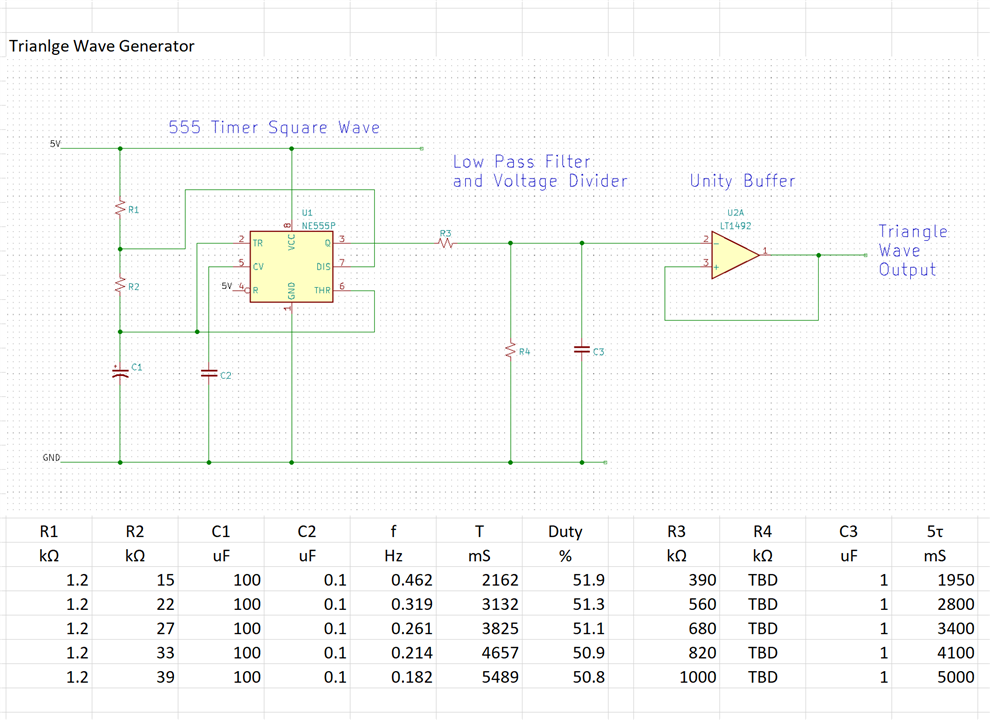Select the R3 value cell 820
This screenshot has height=720, width=990.
[676, 652]
